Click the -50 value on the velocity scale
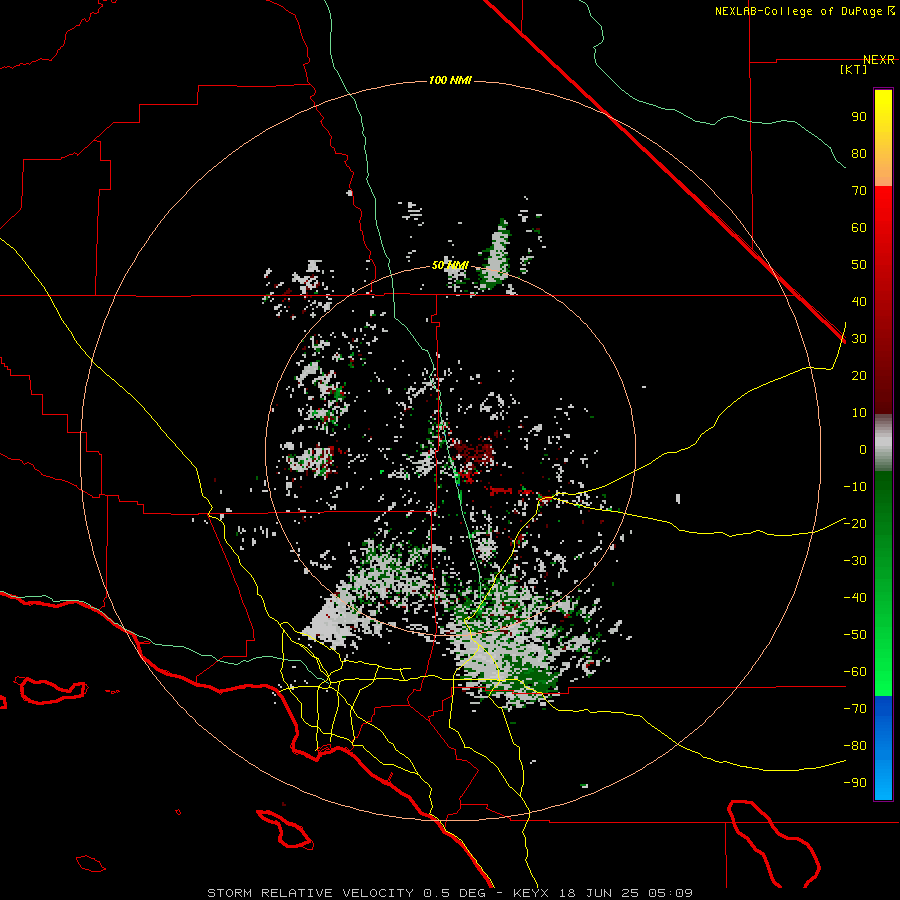 point(855,635)
